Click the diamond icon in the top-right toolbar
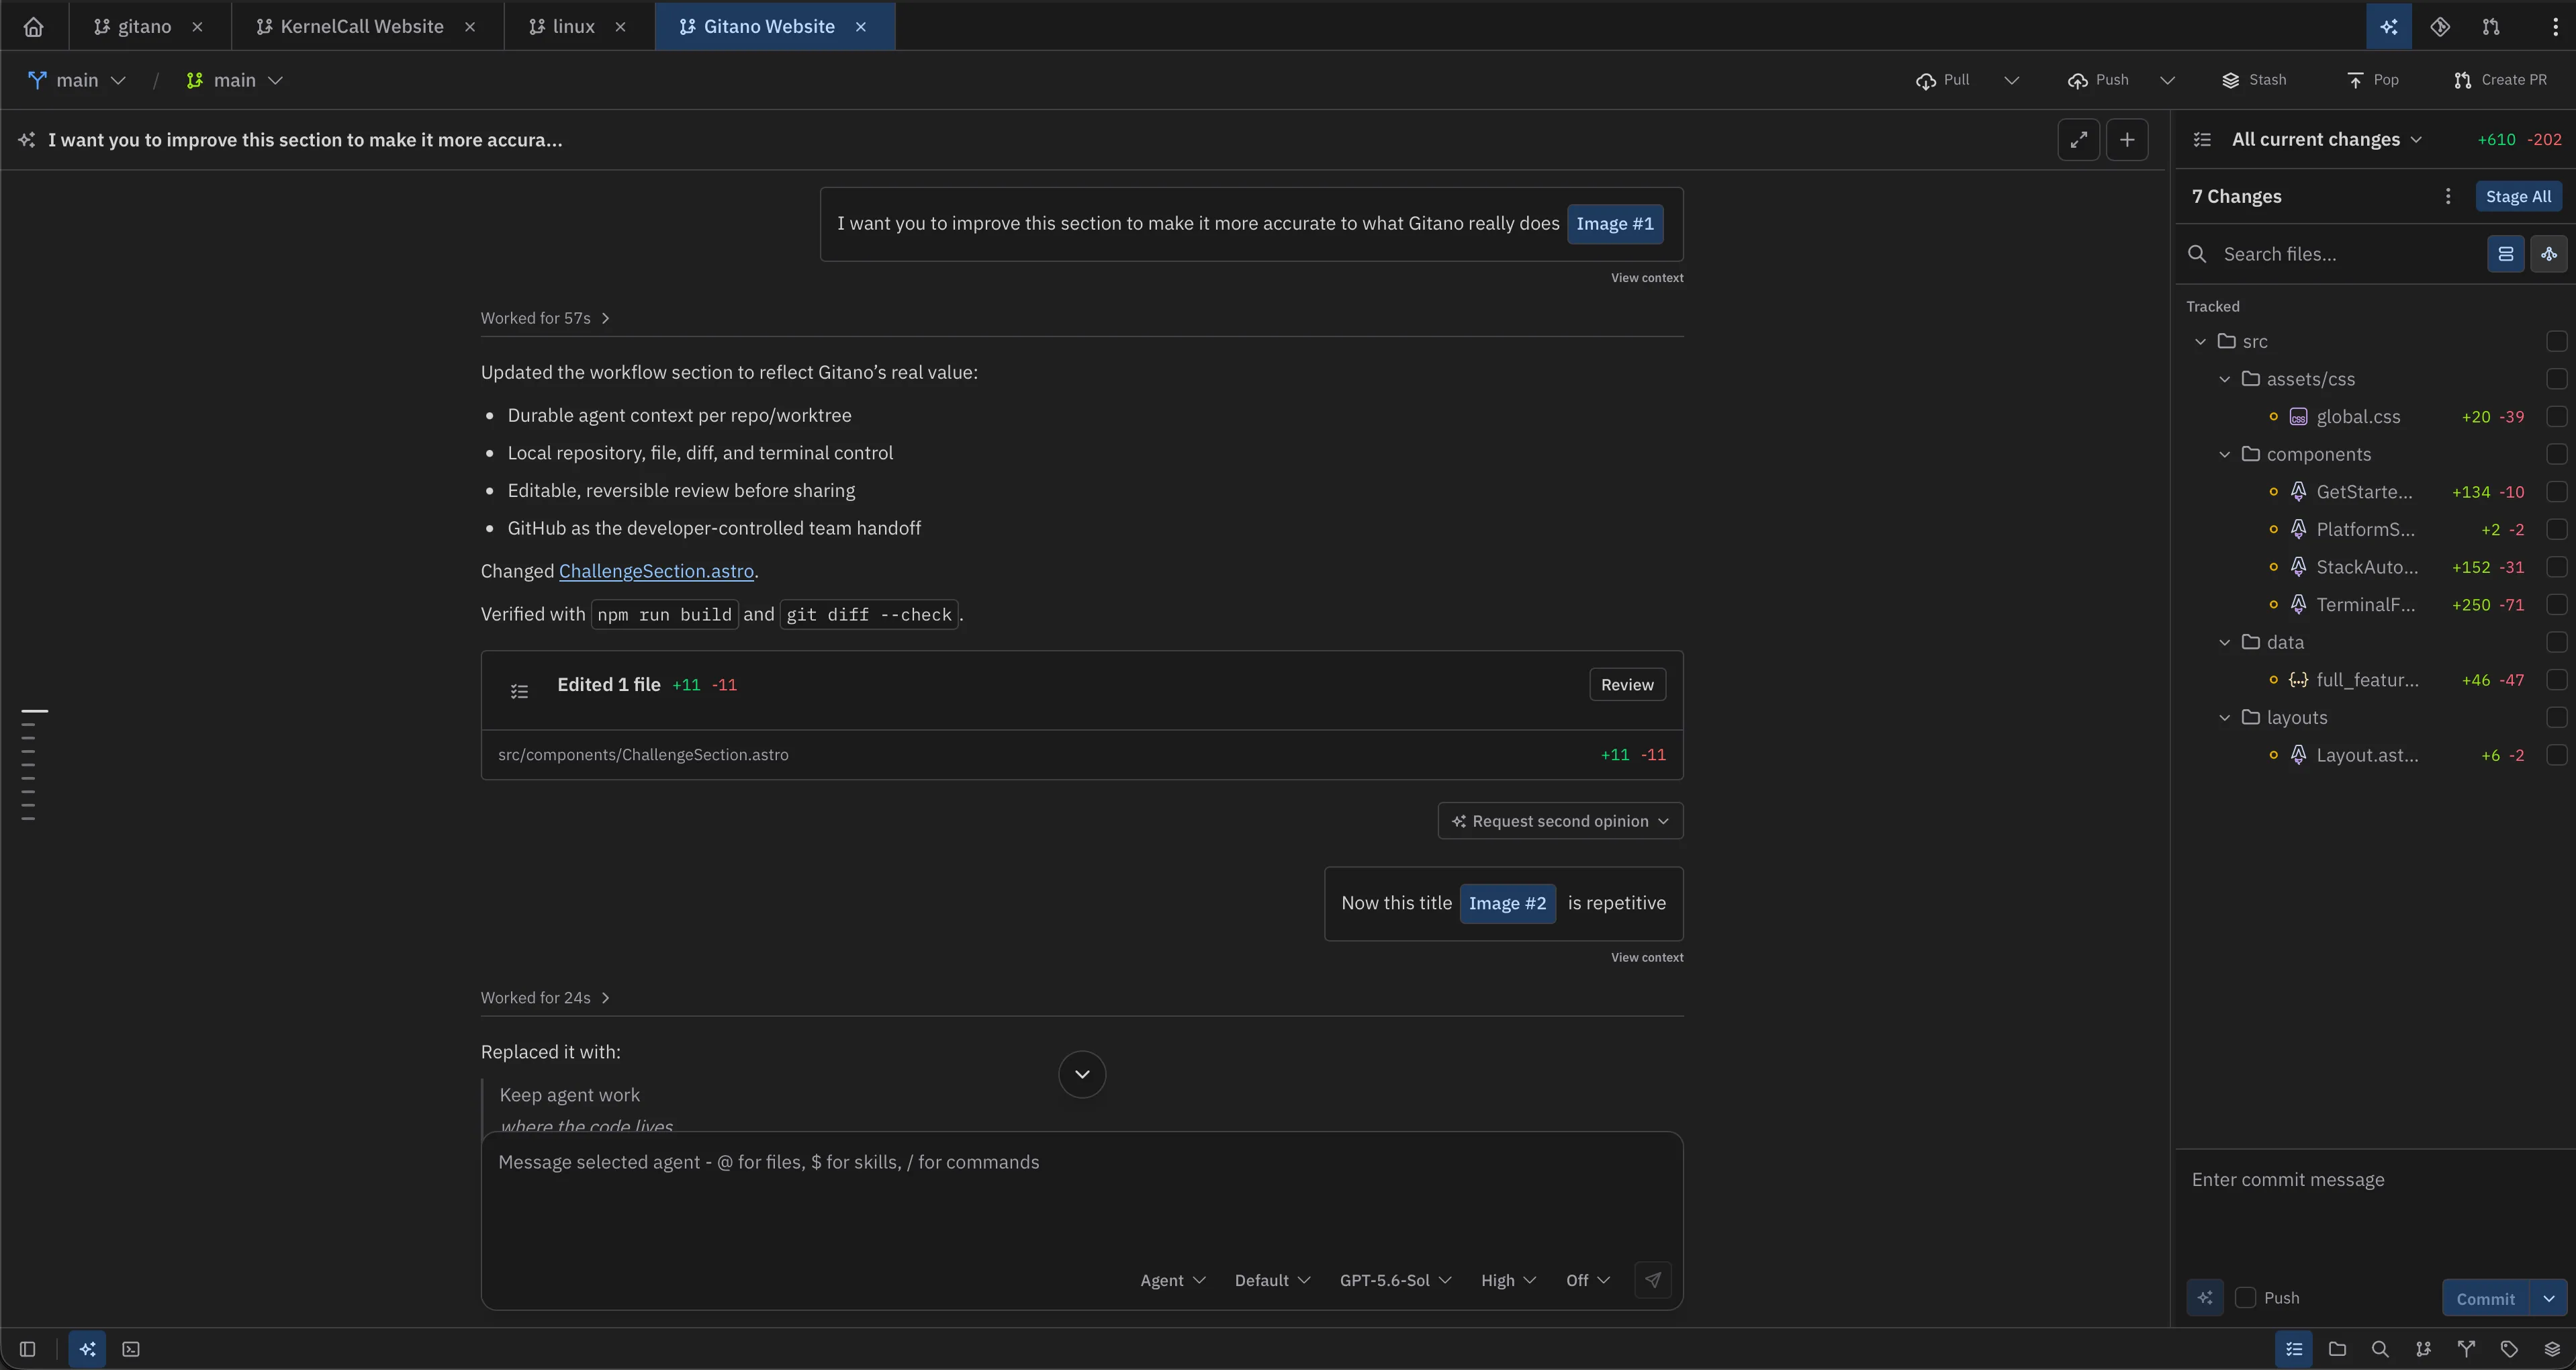The height and width of the screenshot is (1370, 2576). point(2440,27)
